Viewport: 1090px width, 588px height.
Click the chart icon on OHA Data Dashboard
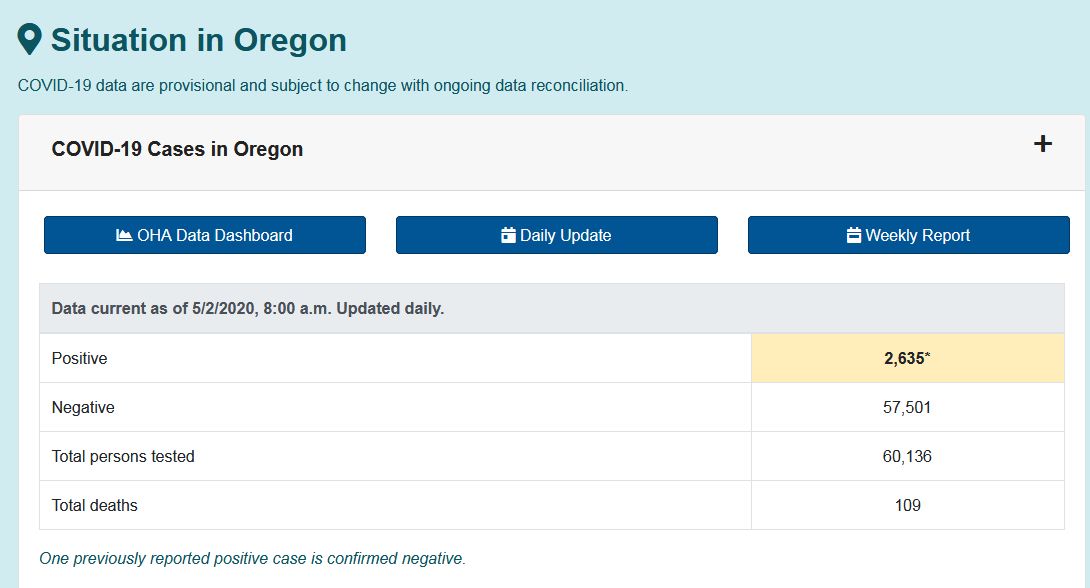tap(124, 236)
